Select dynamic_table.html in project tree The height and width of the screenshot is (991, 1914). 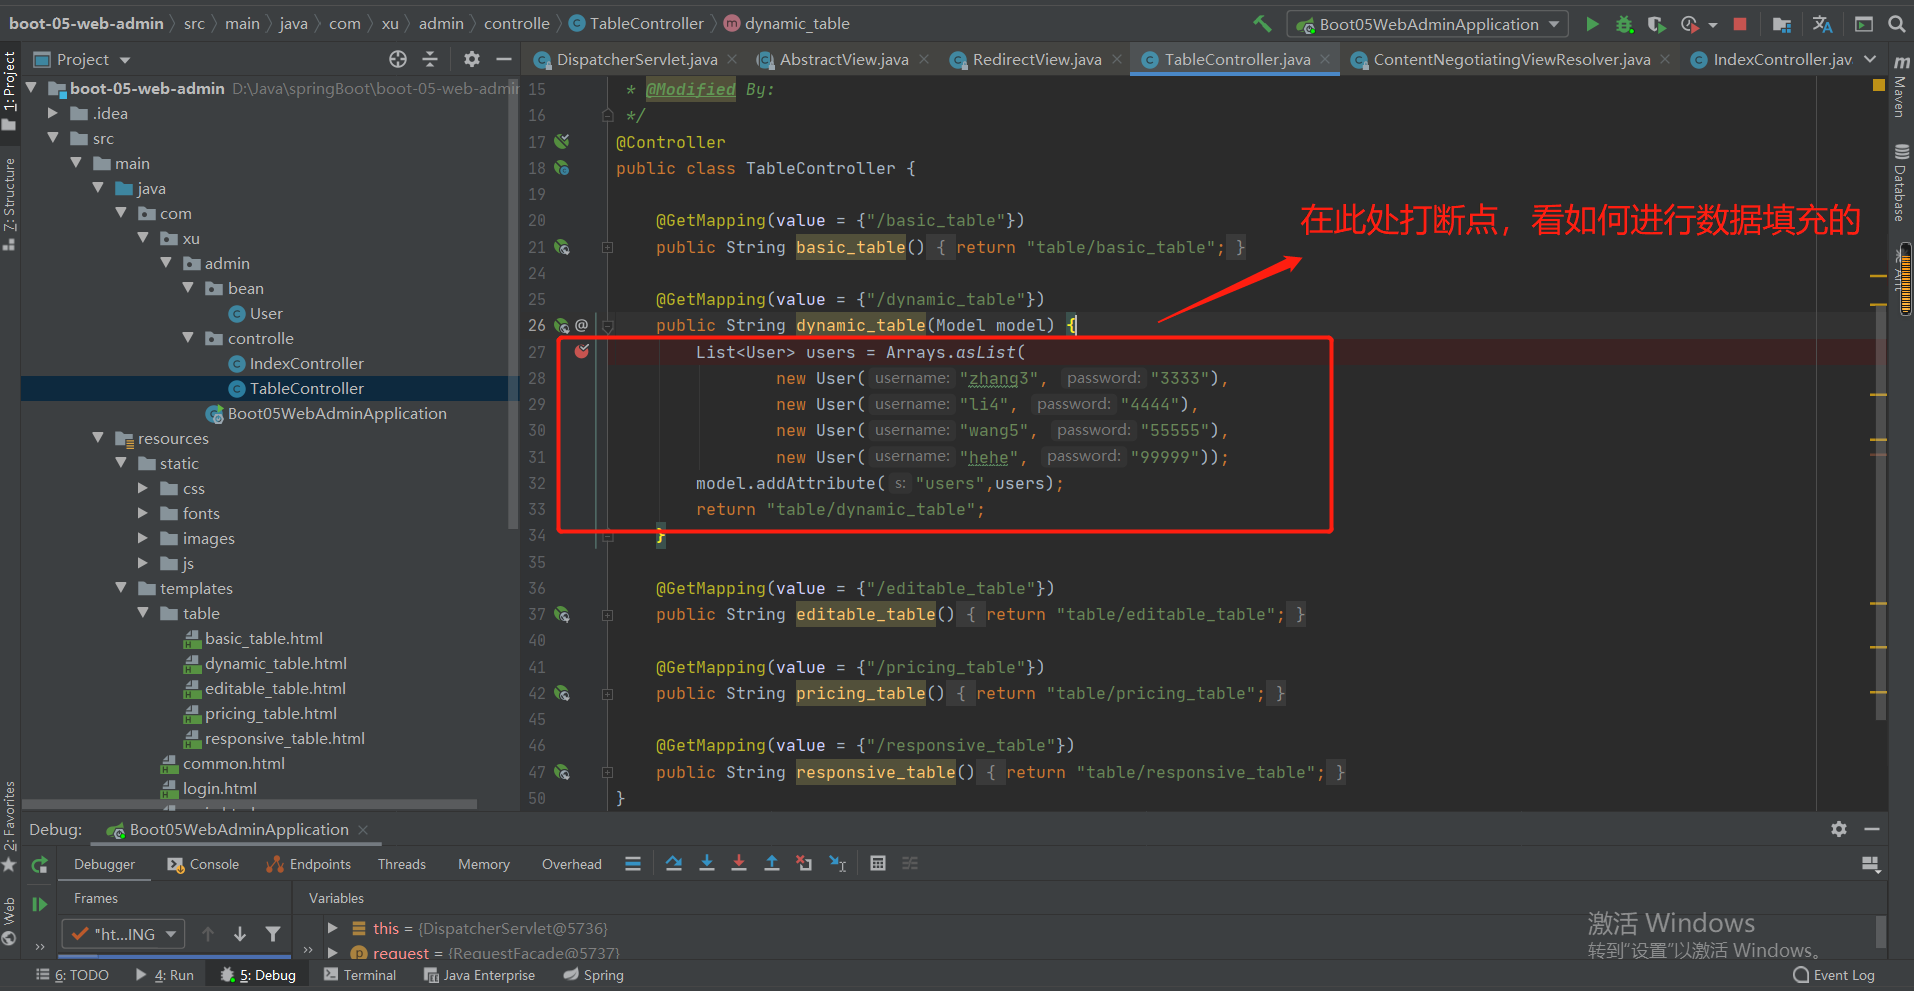click(x=275, y=663)
